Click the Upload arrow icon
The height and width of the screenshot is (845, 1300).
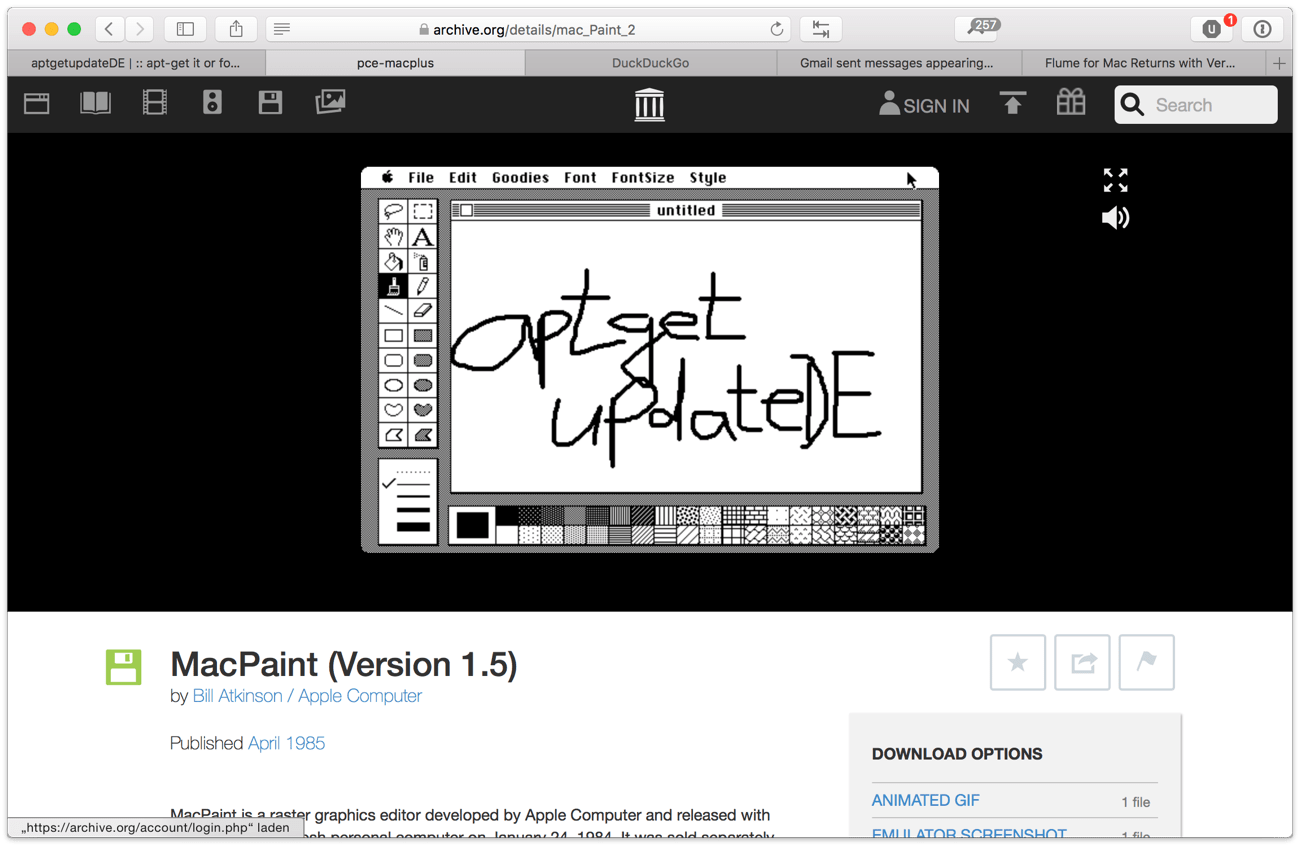(x=1013, y=103)
